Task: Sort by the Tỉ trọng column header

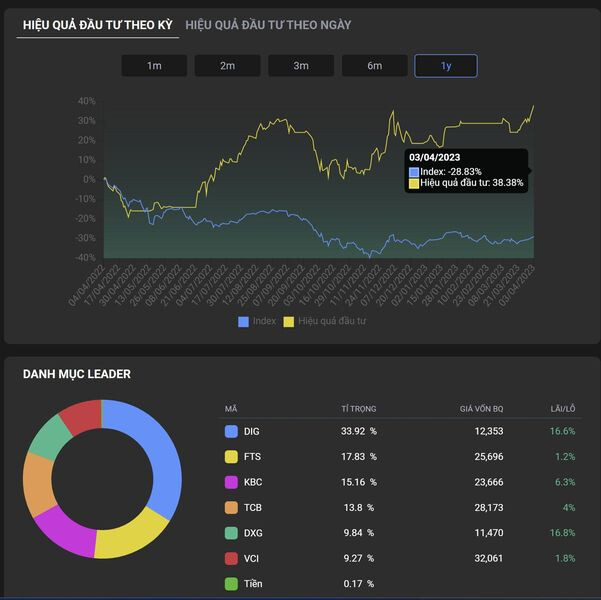Action: (358, 409)
